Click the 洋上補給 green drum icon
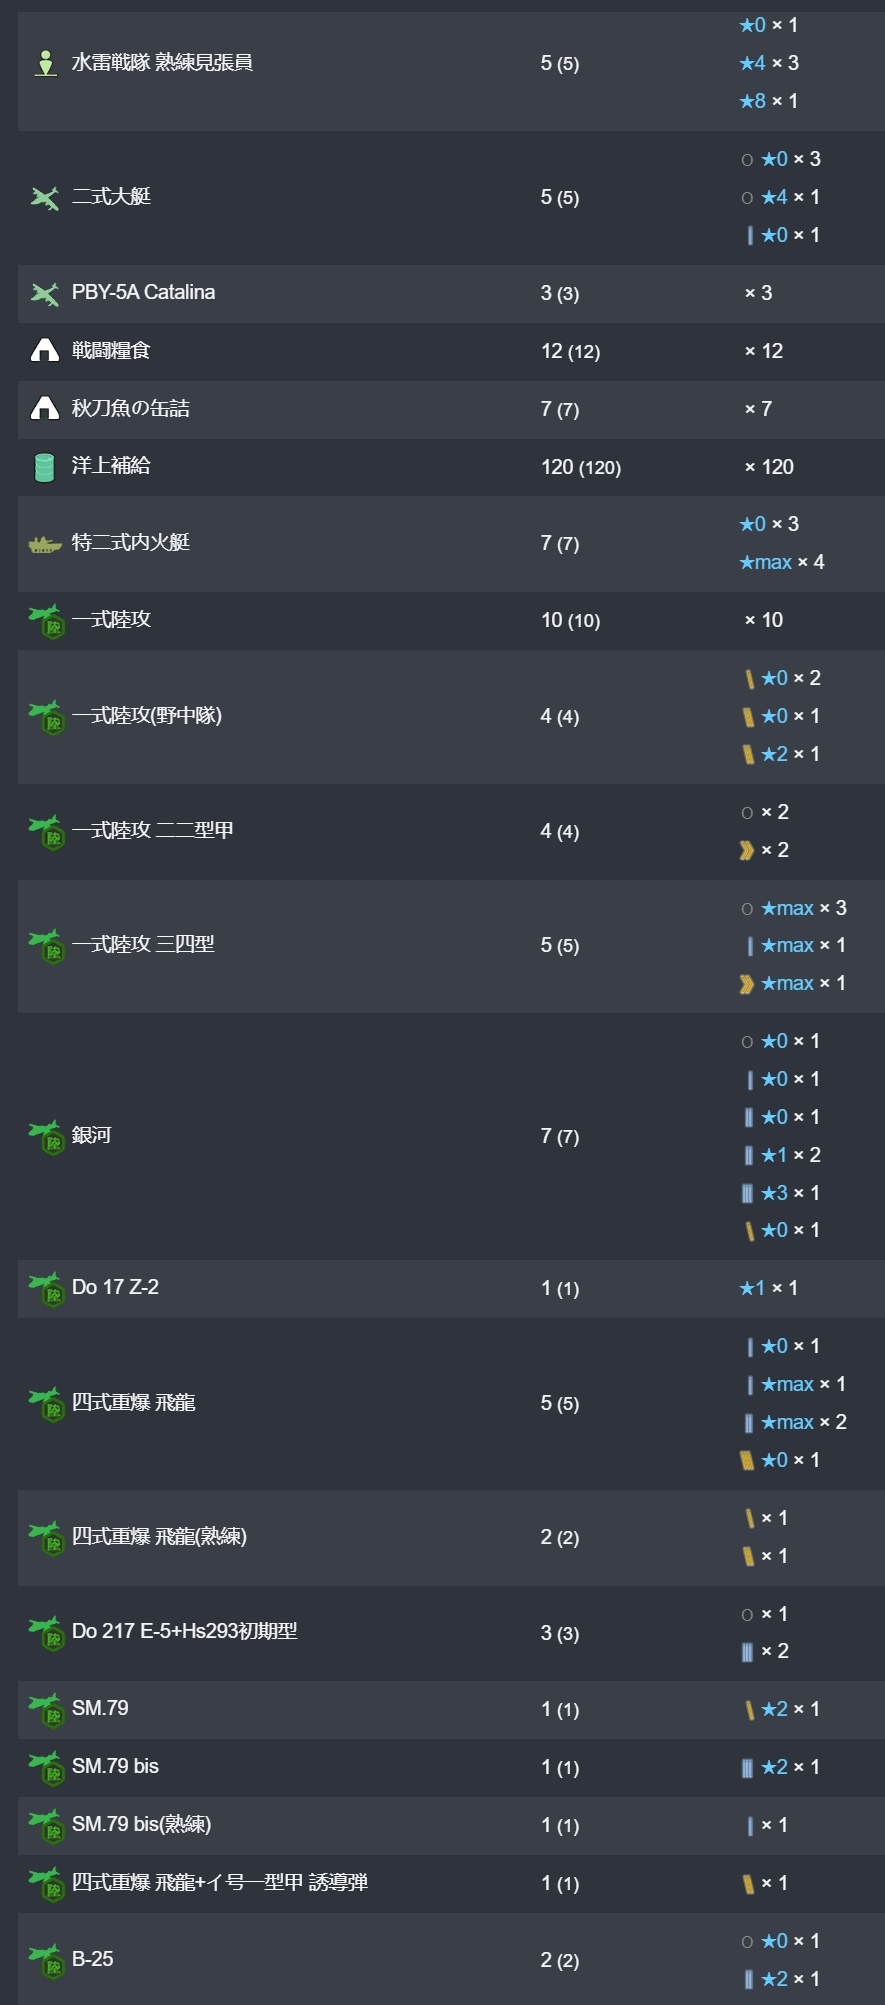Image resolution: width=885 pixels, height=2005 pixels. pyautogui.click(x=44, y=467)
